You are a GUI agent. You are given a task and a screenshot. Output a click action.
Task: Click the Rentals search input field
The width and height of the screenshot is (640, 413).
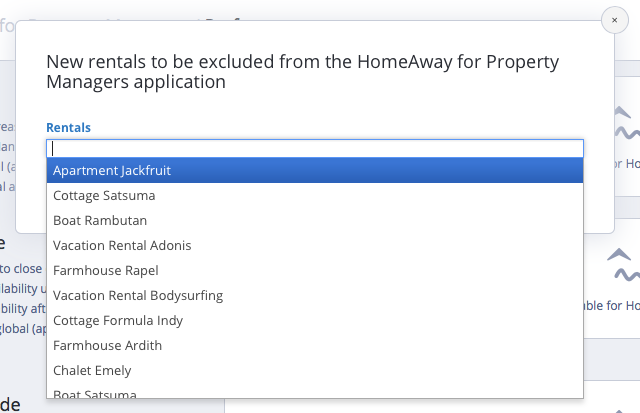(315, 148)
